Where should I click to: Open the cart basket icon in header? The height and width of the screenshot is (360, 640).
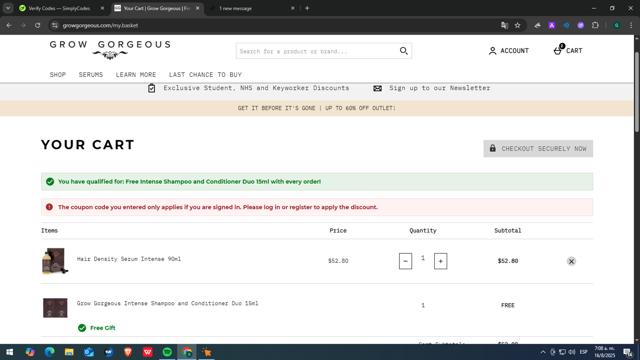tap(558, 50)
